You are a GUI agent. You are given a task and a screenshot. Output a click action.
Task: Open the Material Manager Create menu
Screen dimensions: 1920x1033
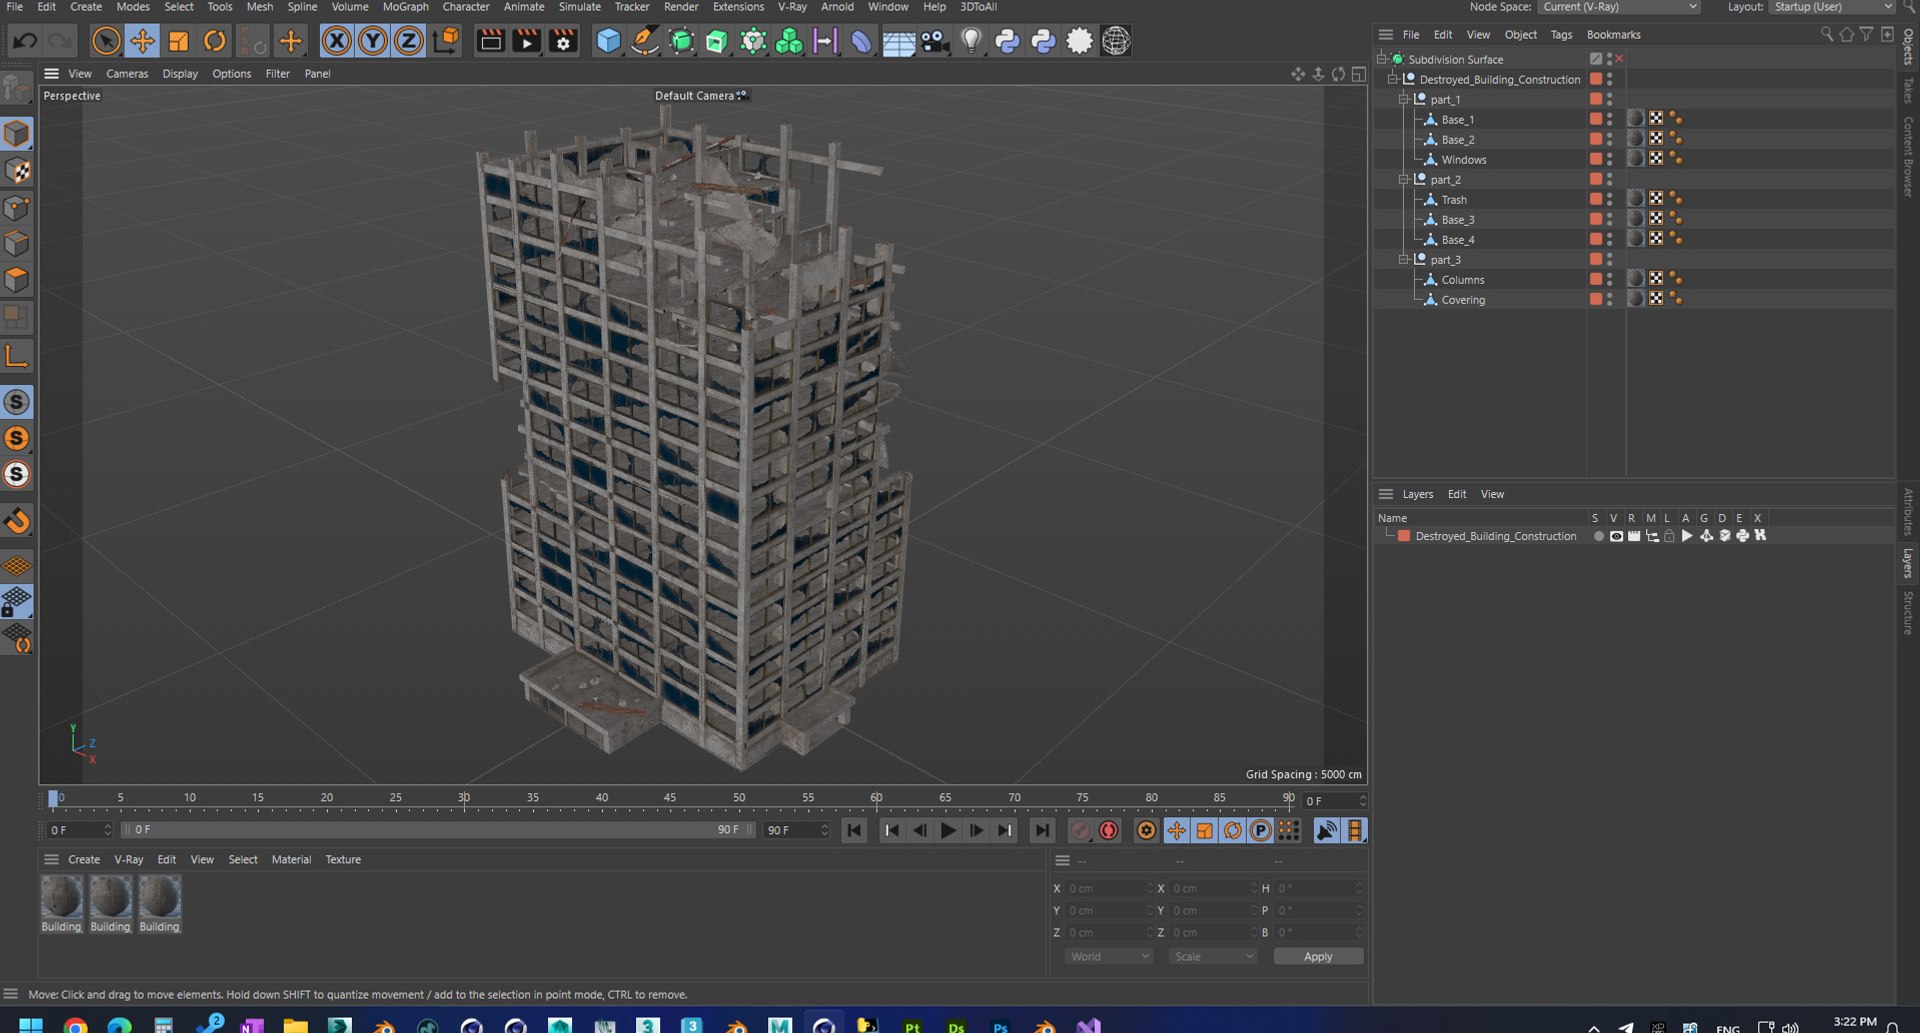(84, 860)
